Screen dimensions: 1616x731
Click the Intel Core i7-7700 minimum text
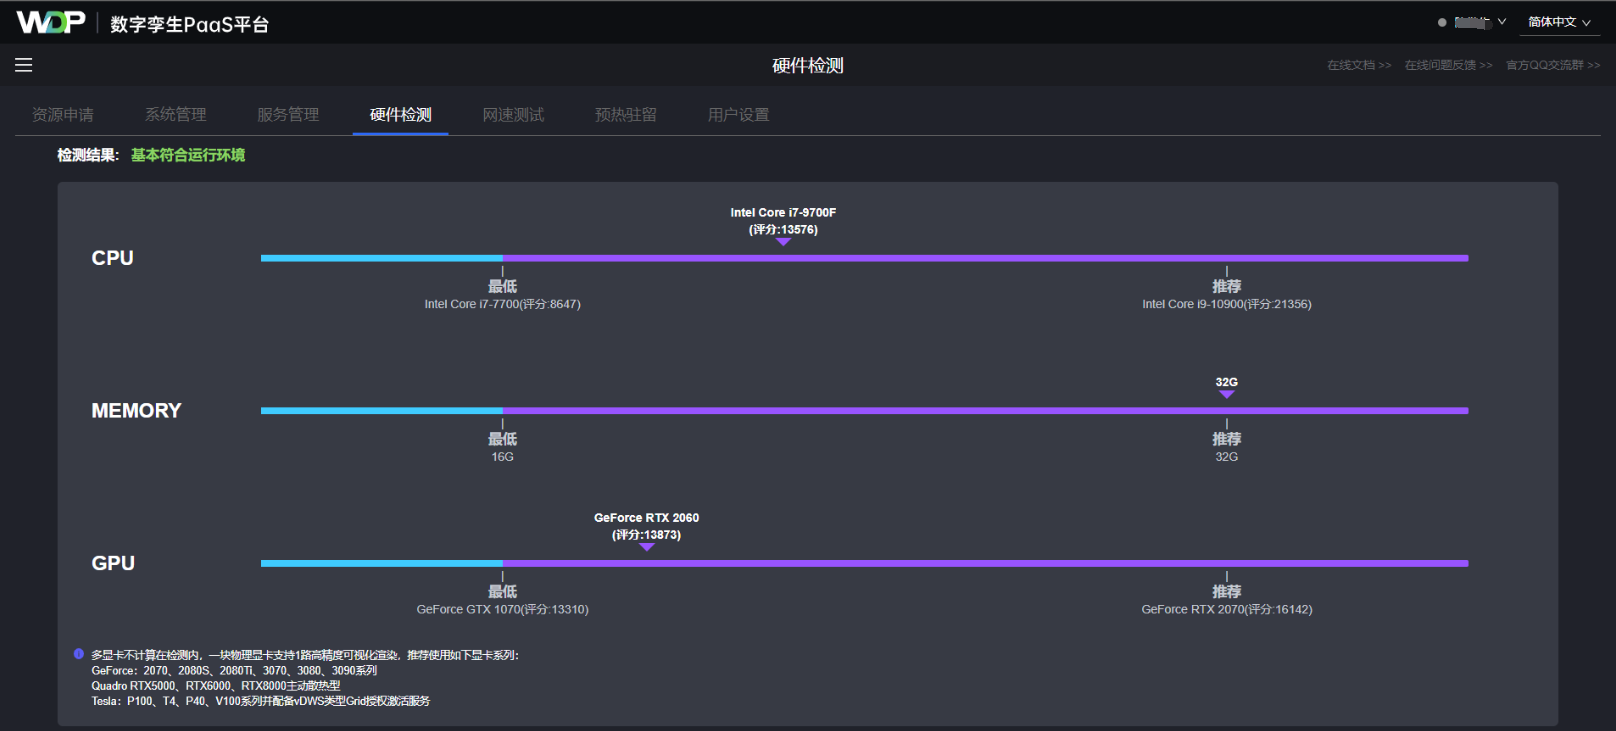(x=502, y=304)
